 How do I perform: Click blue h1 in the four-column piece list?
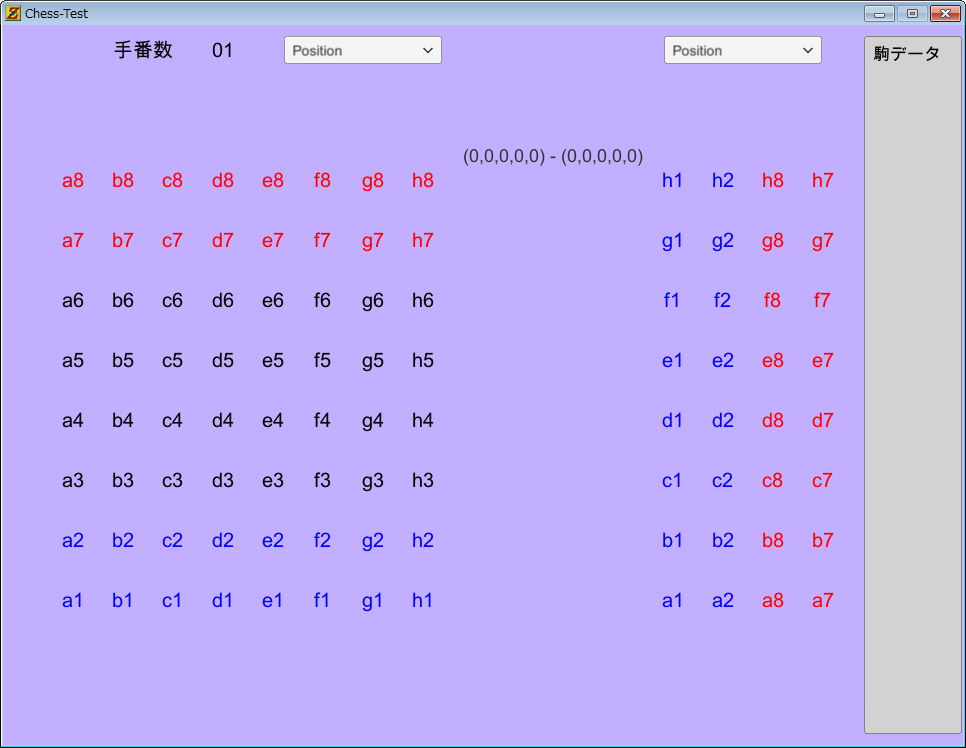coord(672,180)
